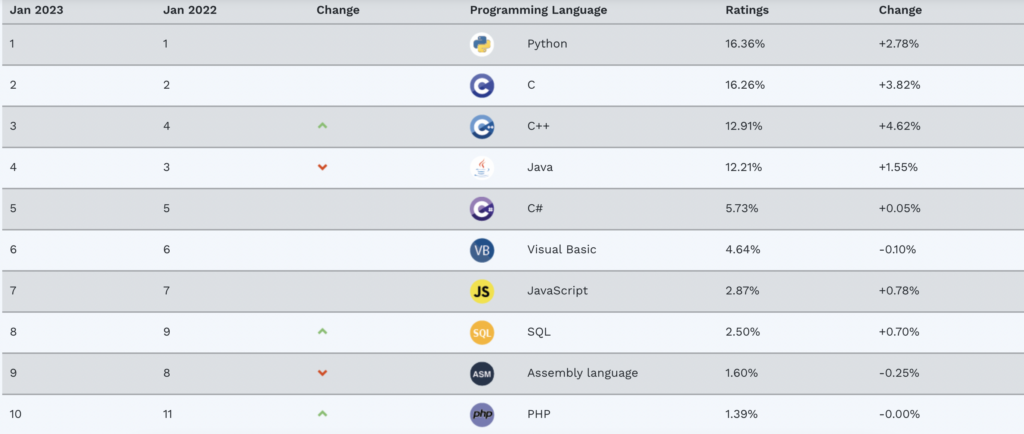Click the Python language name text
This screenshot has width=1024, height=434.
coord(546,45)
